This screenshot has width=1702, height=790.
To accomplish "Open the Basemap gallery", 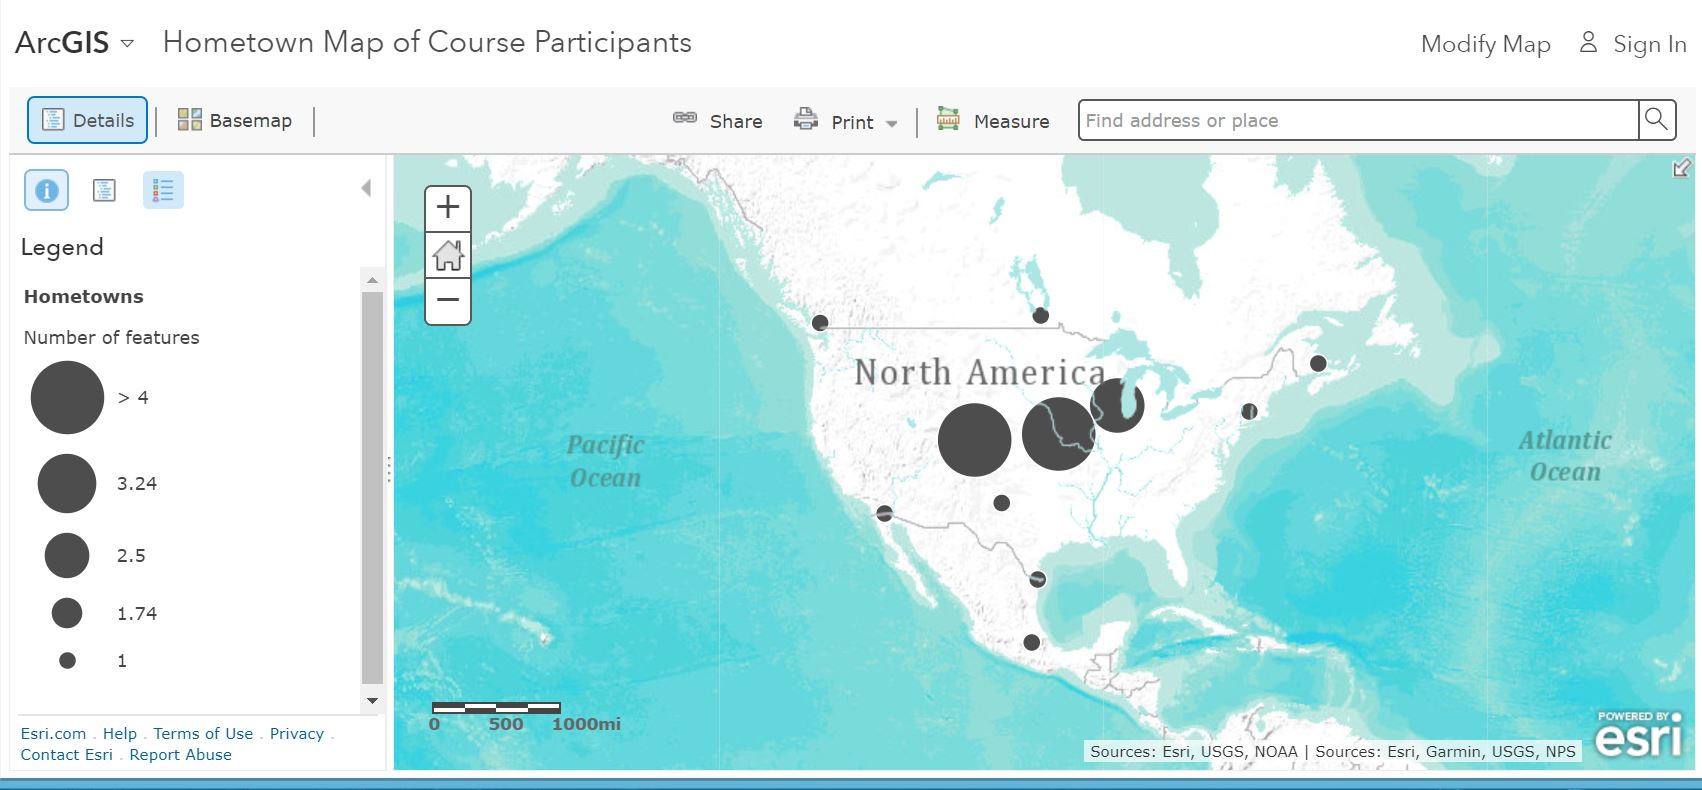I will pos(235,120).
